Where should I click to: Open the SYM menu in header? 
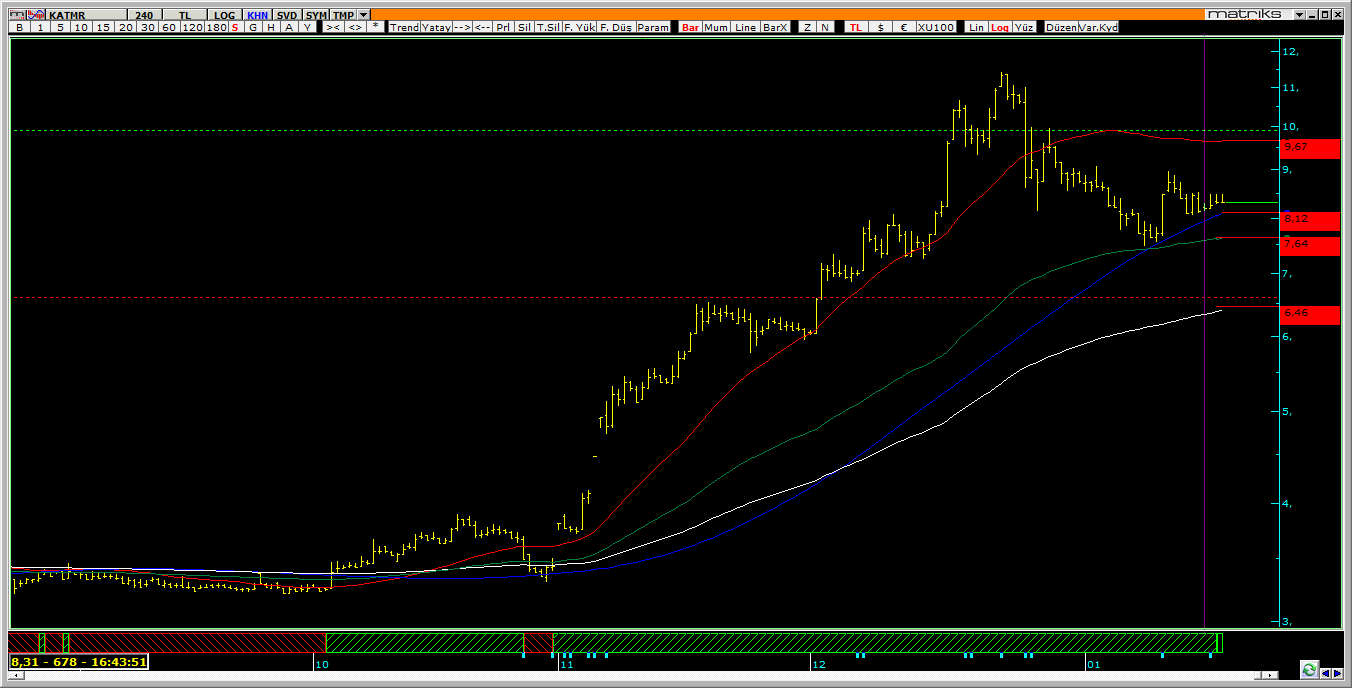pos(315,15)
